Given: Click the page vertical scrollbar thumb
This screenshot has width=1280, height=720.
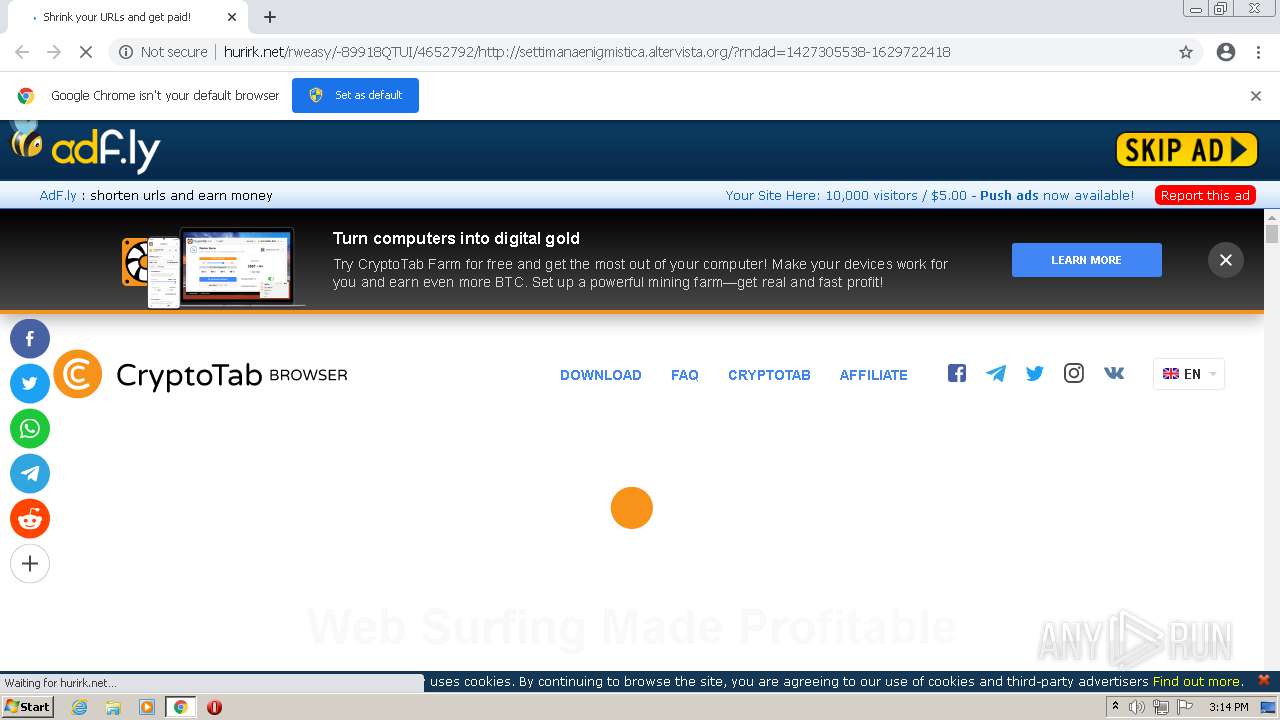Looking at the screenshot, I should [1272, 234].
